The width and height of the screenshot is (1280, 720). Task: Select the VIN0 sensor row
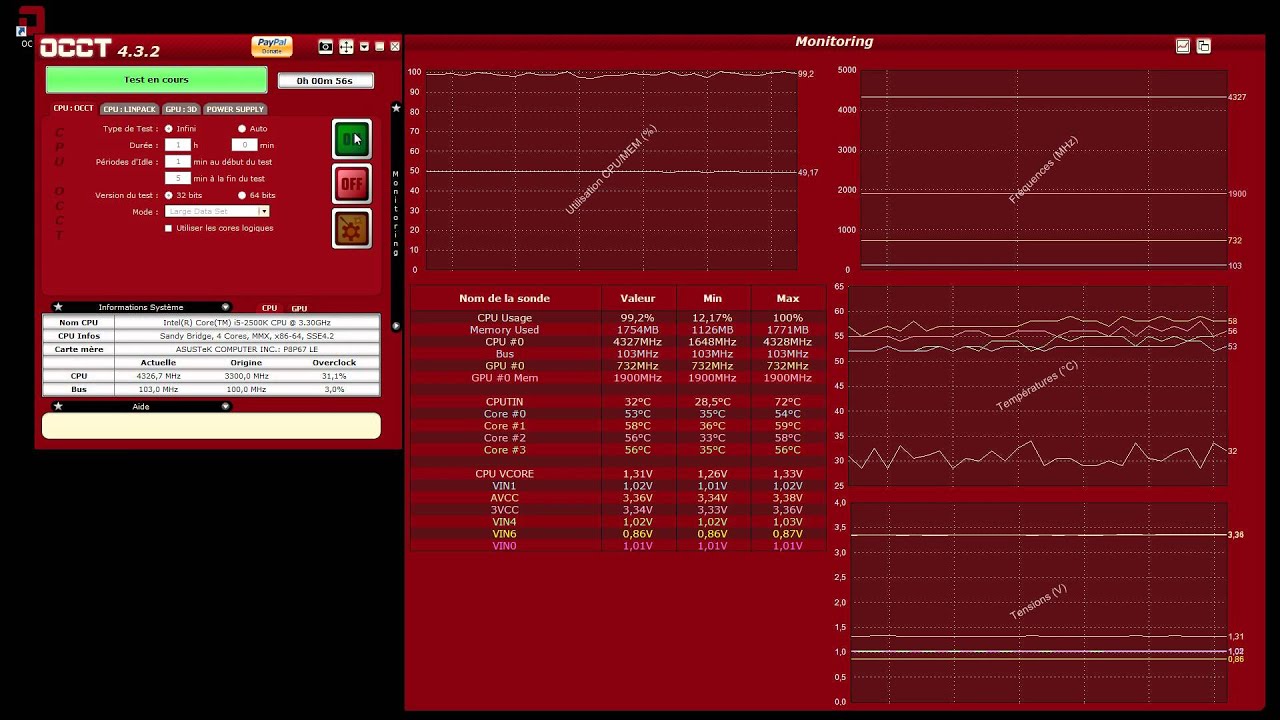click(x=618, y=546)
